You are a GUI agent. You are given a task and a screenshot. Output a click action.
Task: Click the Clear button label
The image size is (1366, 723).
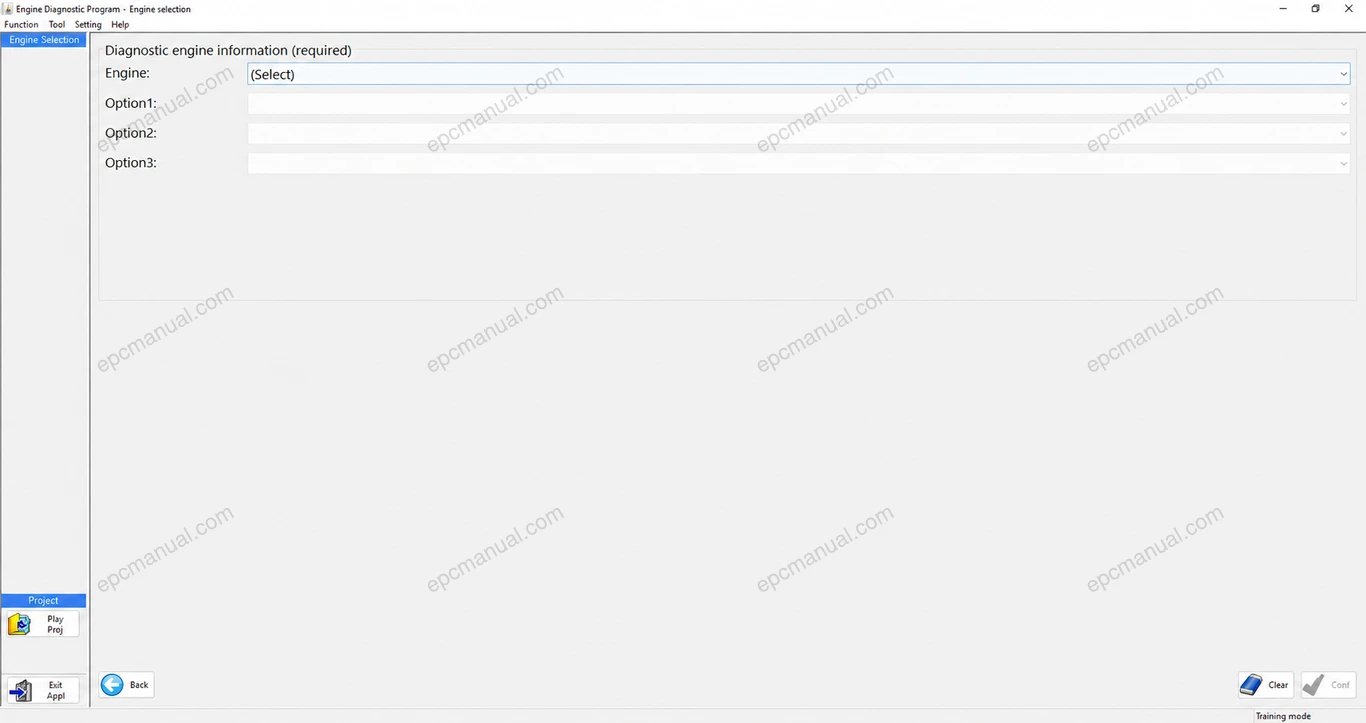click(1278, 685)
